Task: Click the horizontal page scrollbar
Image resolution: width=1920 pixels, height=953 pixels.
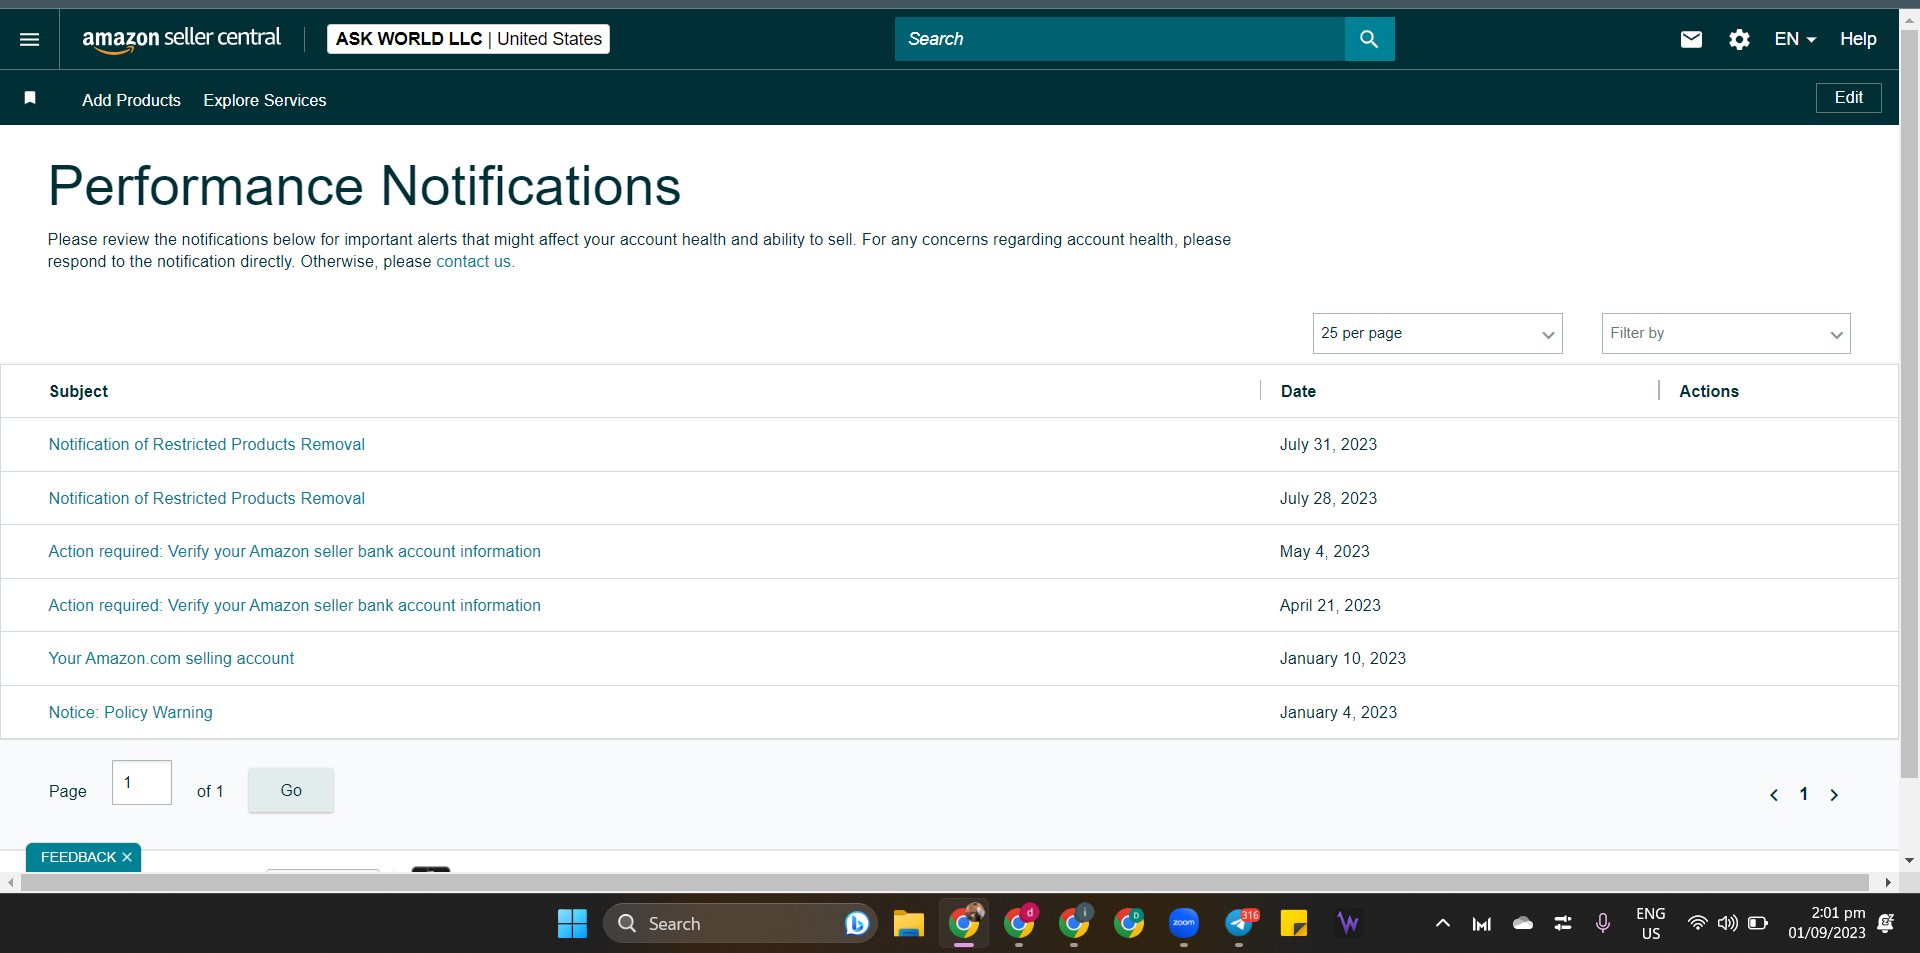Action: (x=945, y=882)
